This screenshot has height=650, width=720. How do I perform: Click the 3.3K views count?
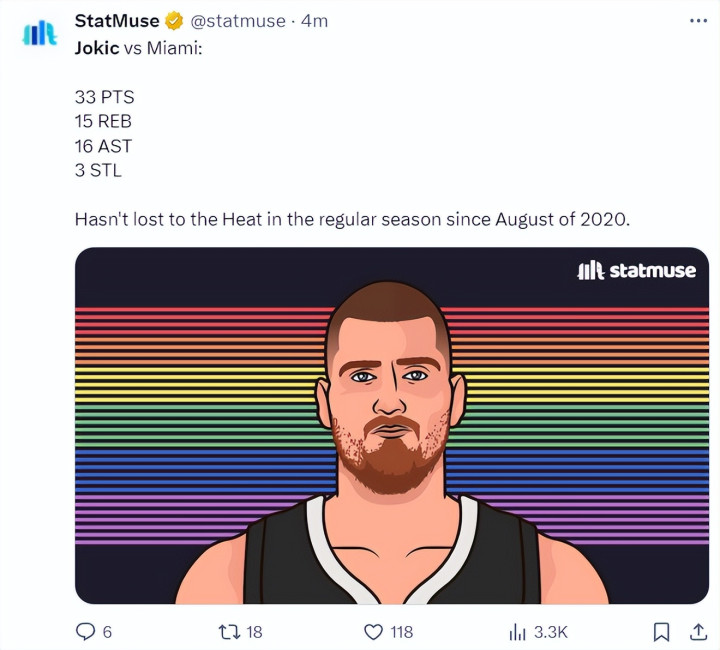pos(551,632)
